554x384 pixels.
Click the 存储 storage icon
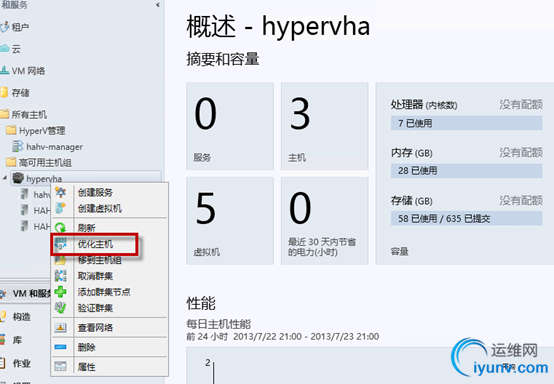point(4,92)
